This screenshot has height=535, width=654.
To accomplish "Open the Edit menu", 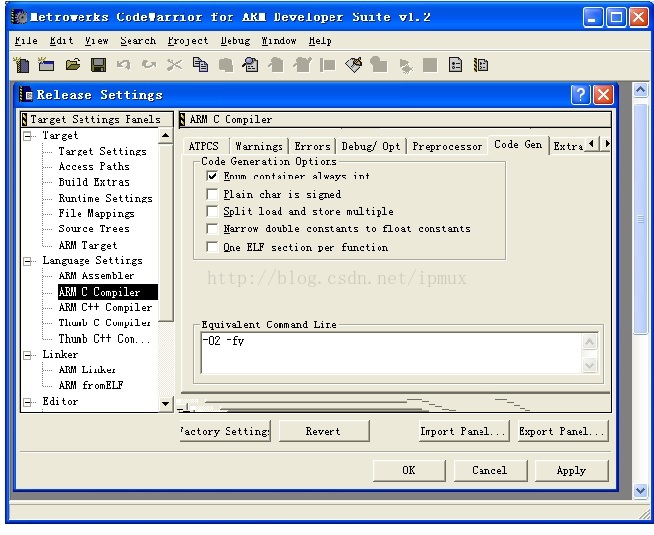I will point(61,41).
